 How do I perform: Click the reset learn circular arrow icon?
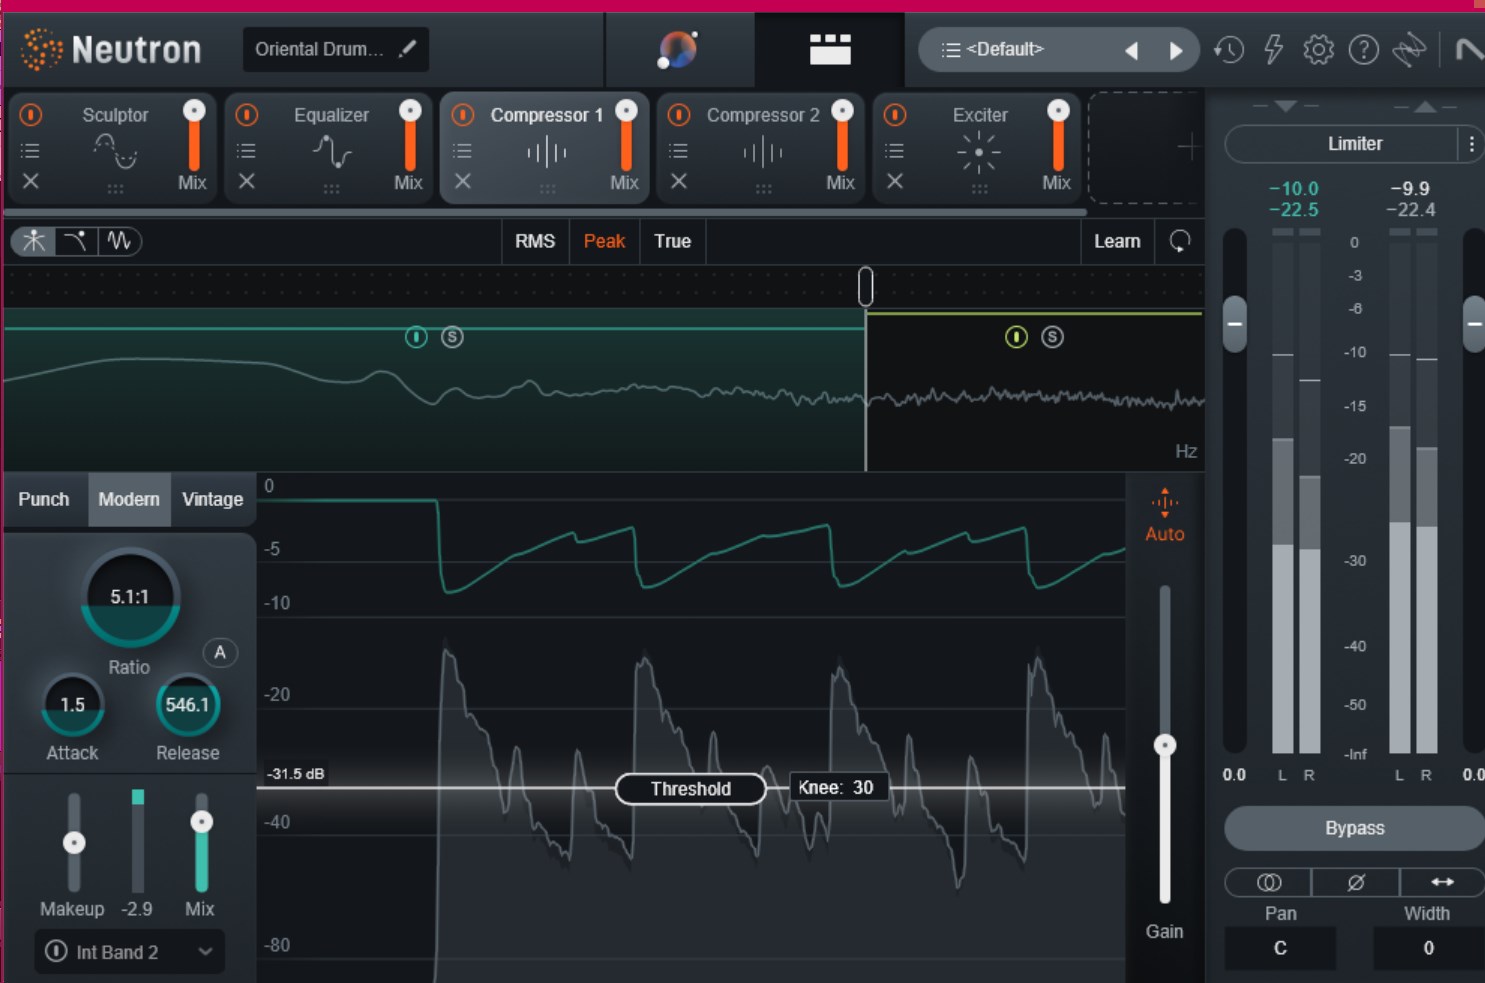[x=1180, y=241]
